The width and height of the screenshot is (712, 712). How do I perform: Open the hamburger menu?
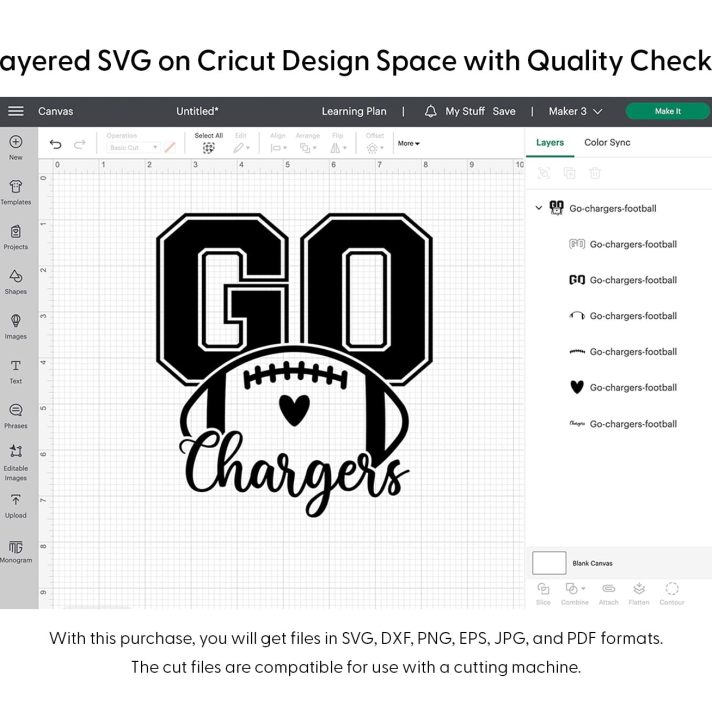point(15,111)
